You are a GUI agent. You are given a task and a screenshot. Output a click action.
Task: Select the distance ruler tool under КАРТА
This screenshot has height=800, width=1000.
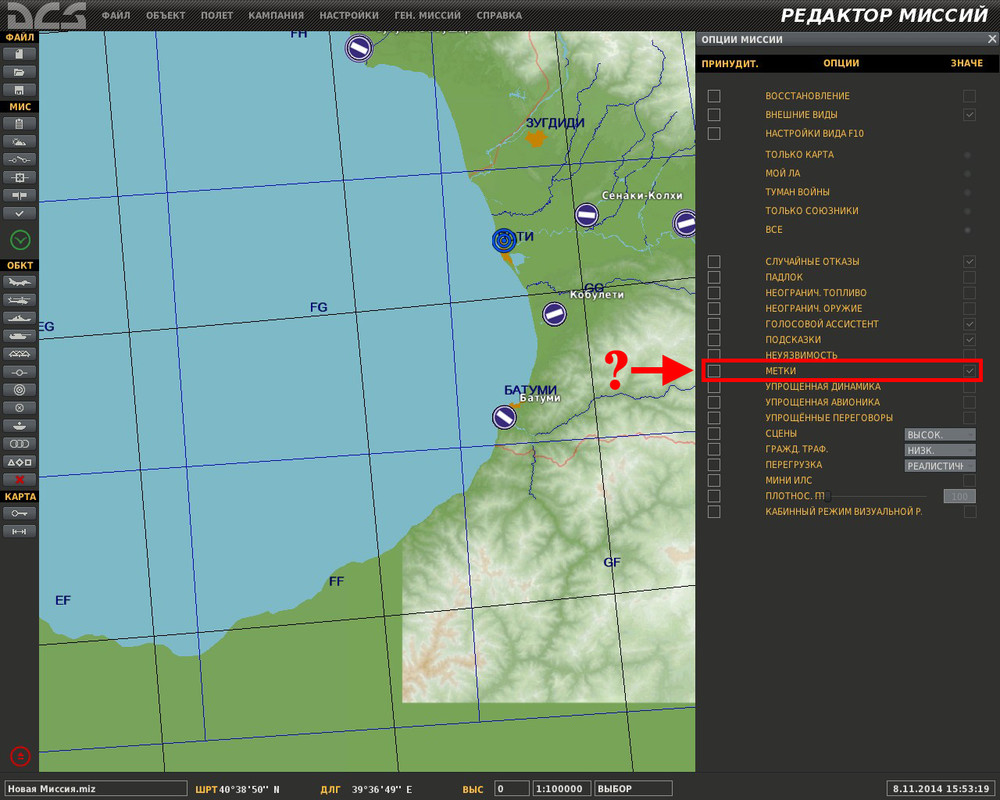point(19,531)
